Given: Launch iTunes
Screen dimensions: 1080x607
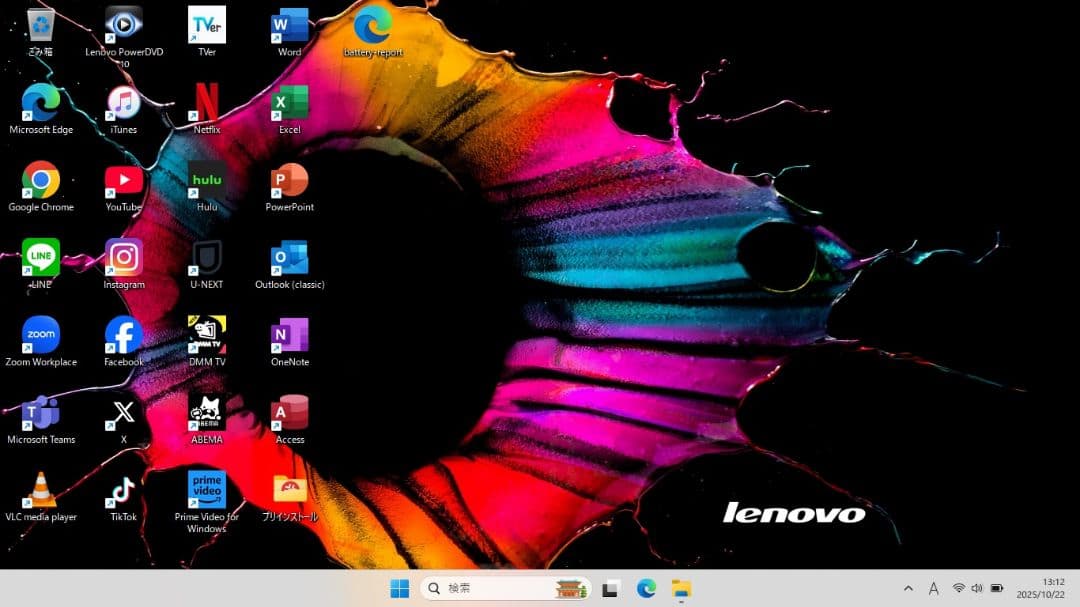Looking at the screenshot, I should pyautogui.click(x=122, y=100).
